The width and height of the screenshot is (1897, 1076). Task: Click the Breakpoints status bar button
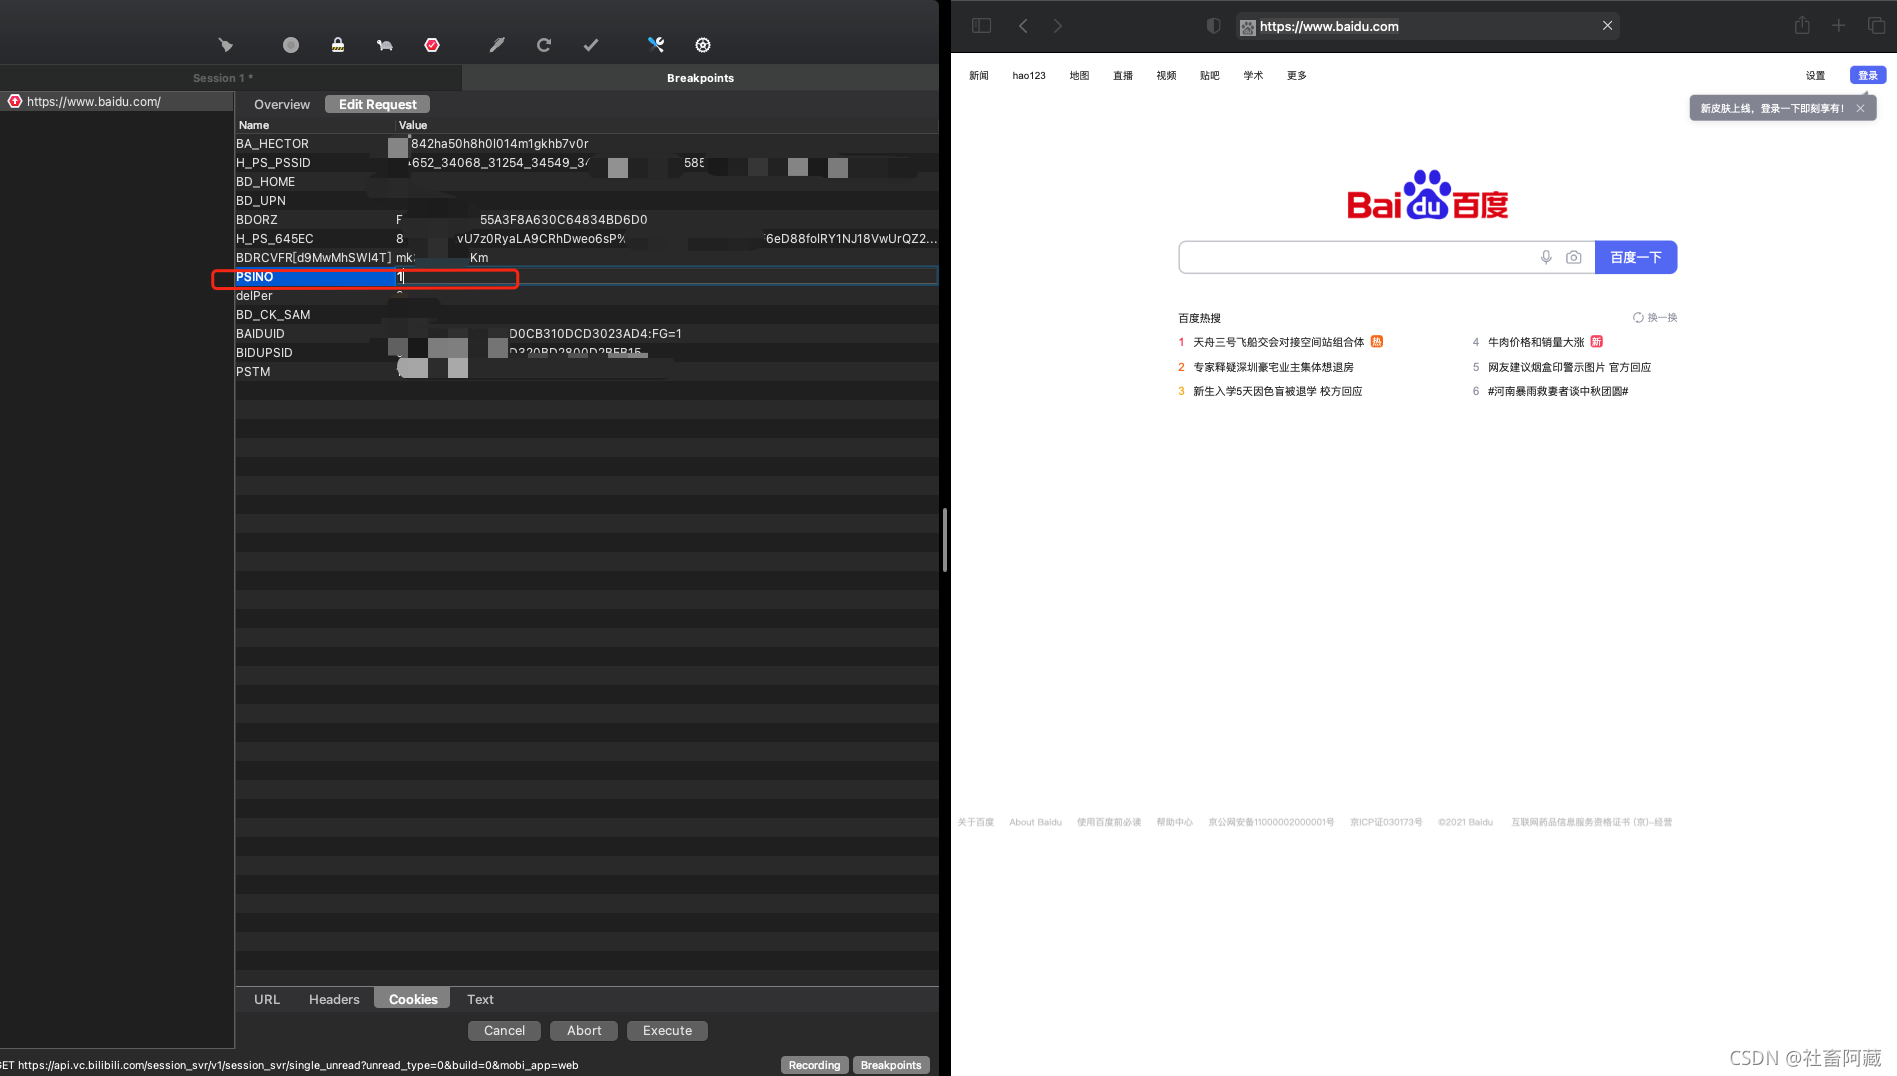(x=891, y=1065)
